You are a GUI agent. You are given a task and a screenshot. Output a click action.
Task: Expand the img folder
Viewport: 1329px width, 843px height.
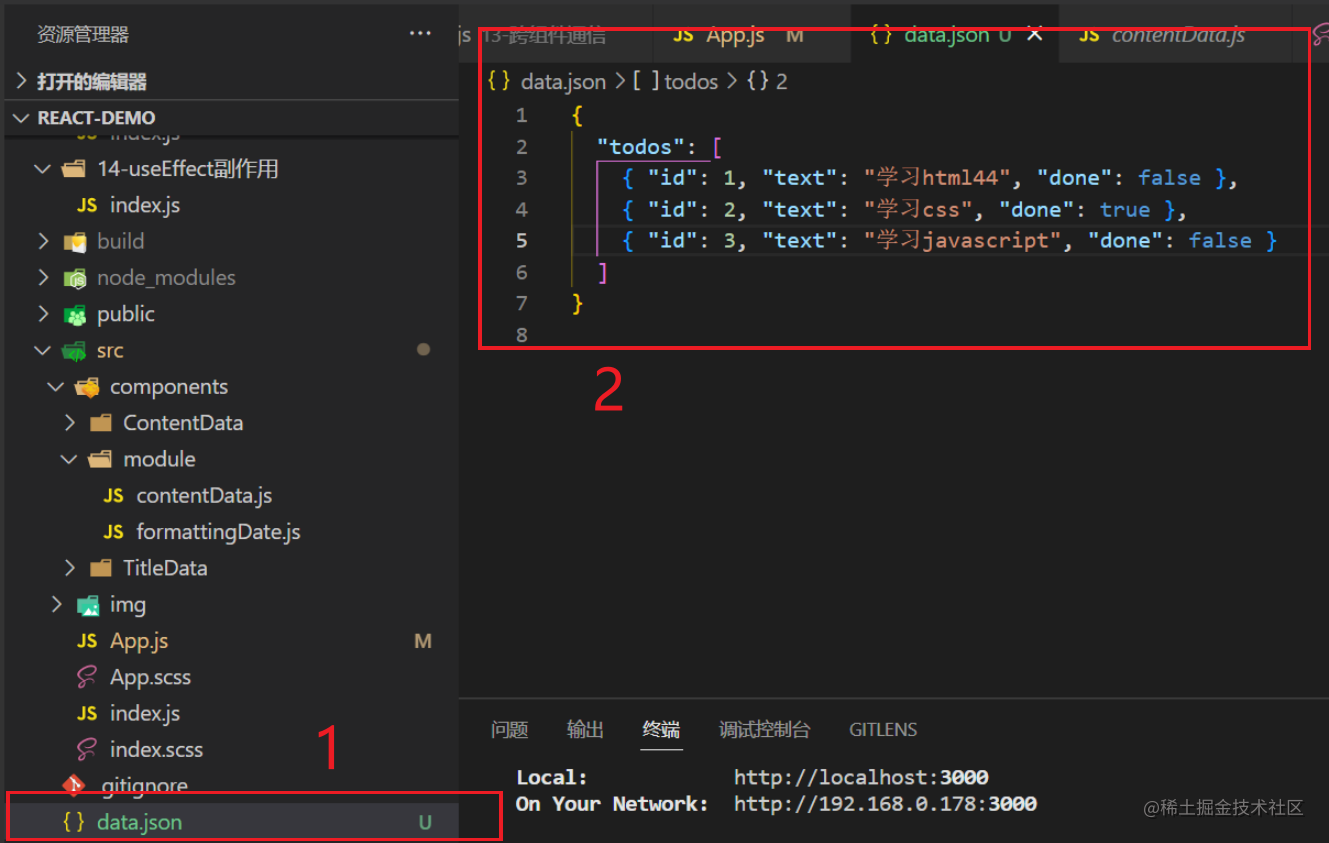pyautogui.click(x=56, y=604)
